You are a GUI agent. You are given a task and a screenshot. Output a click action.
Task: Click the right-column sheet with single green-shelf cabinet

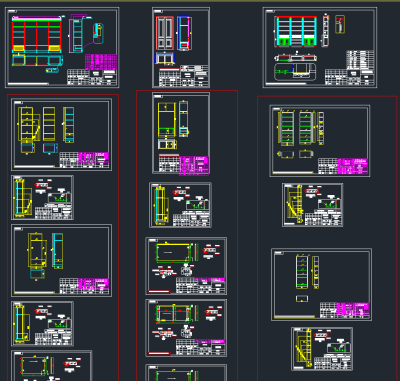[321, 285]
